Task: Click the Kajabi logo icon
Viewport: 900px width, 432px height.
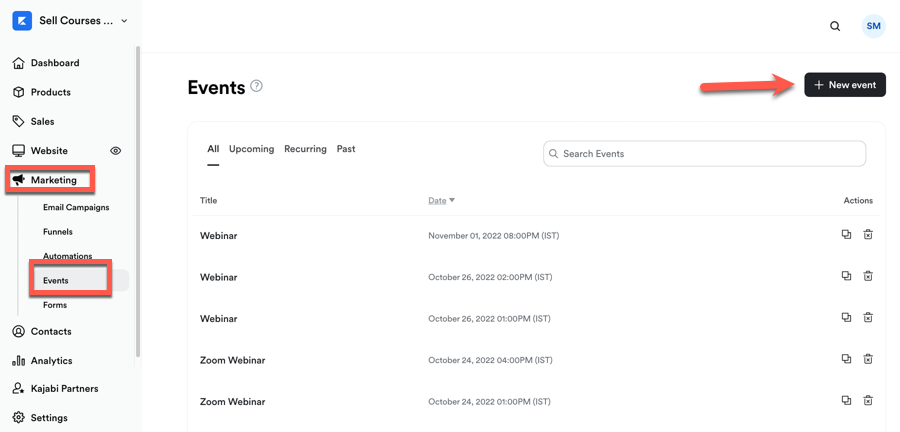Action: coord(22,20)
